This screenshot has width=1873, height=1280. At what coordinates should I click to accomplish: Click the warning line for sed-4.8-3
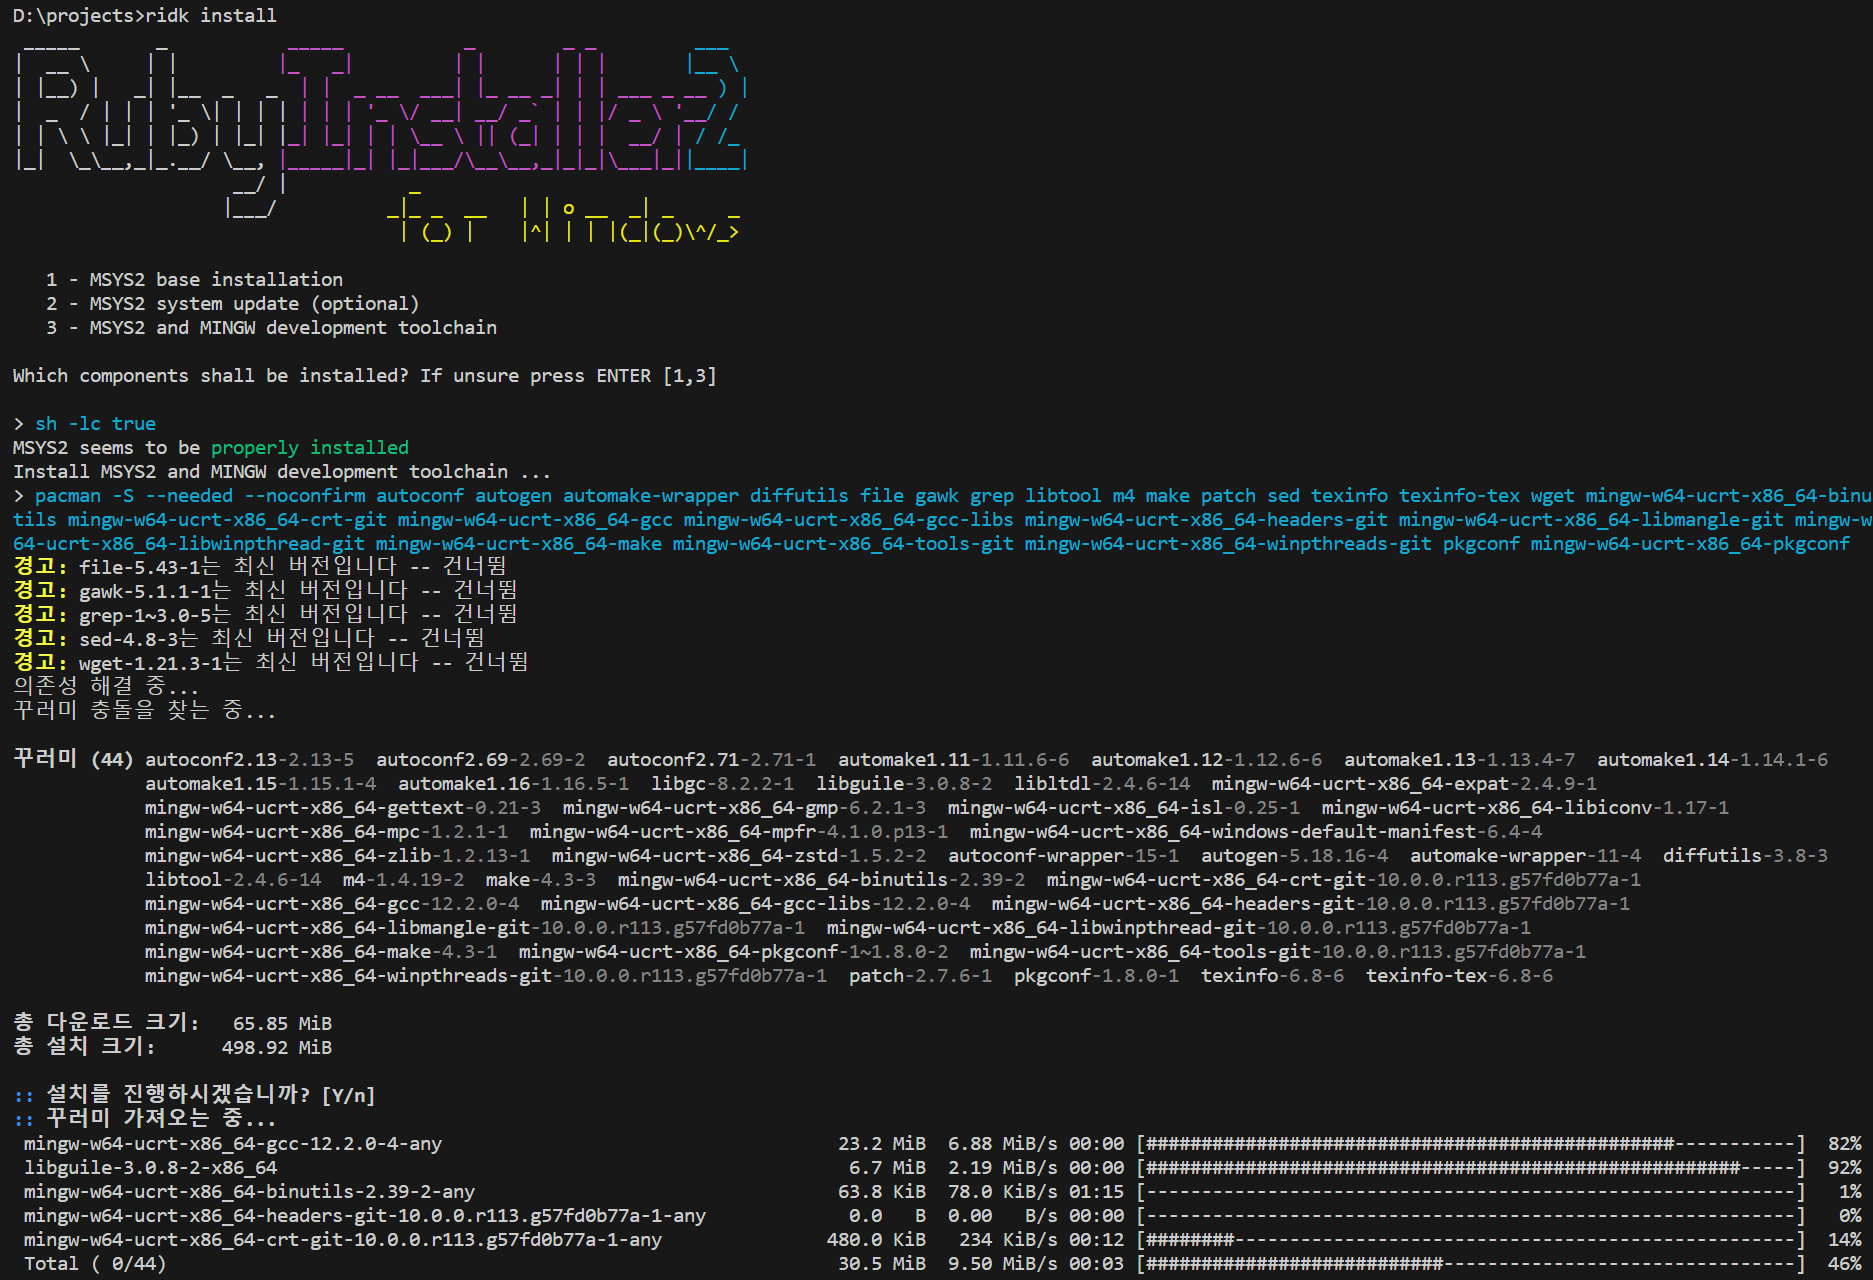249,639
